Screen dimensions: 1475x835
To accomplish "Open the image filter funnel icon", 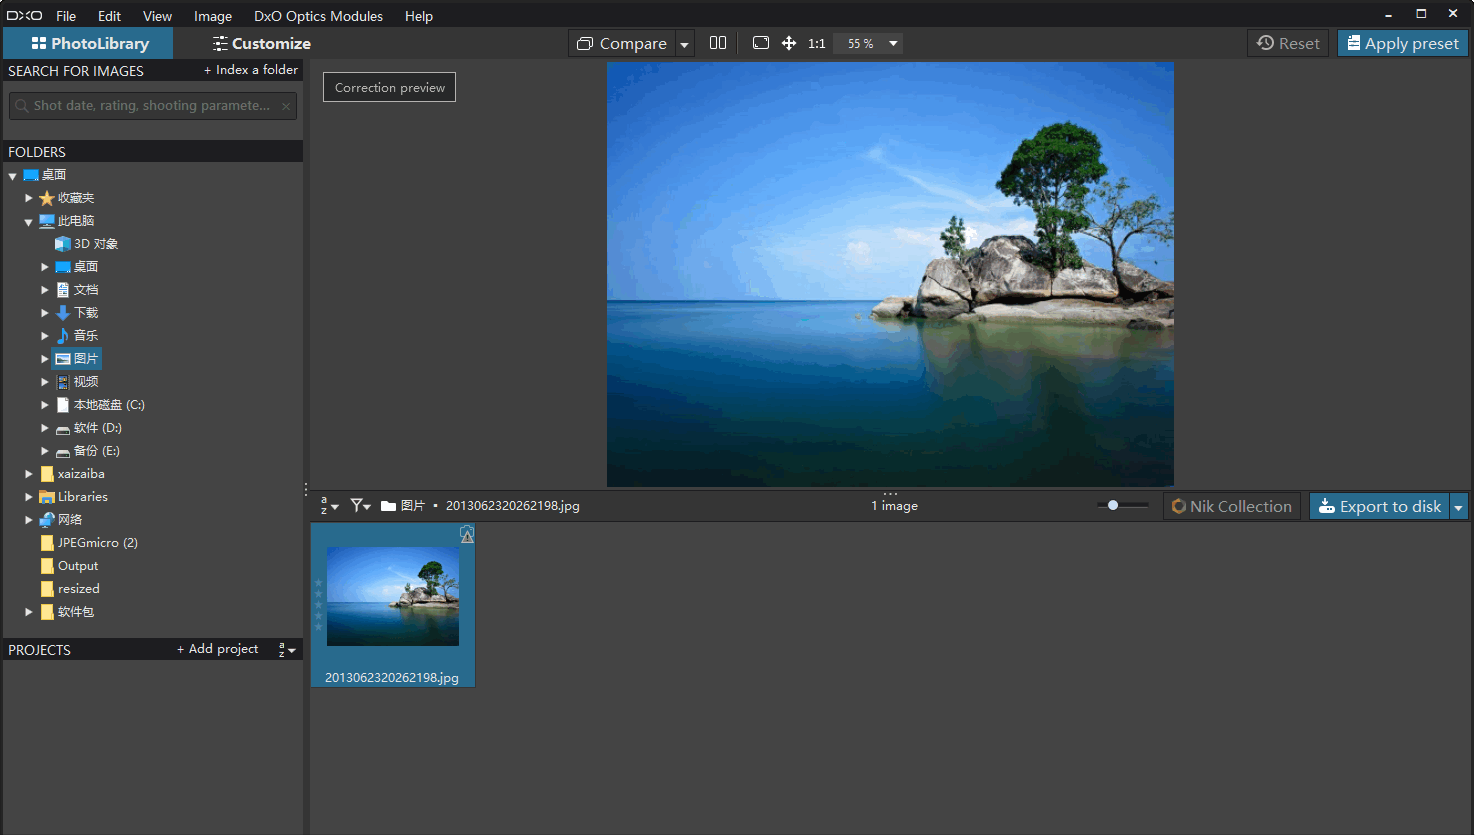I will [360, 506].
